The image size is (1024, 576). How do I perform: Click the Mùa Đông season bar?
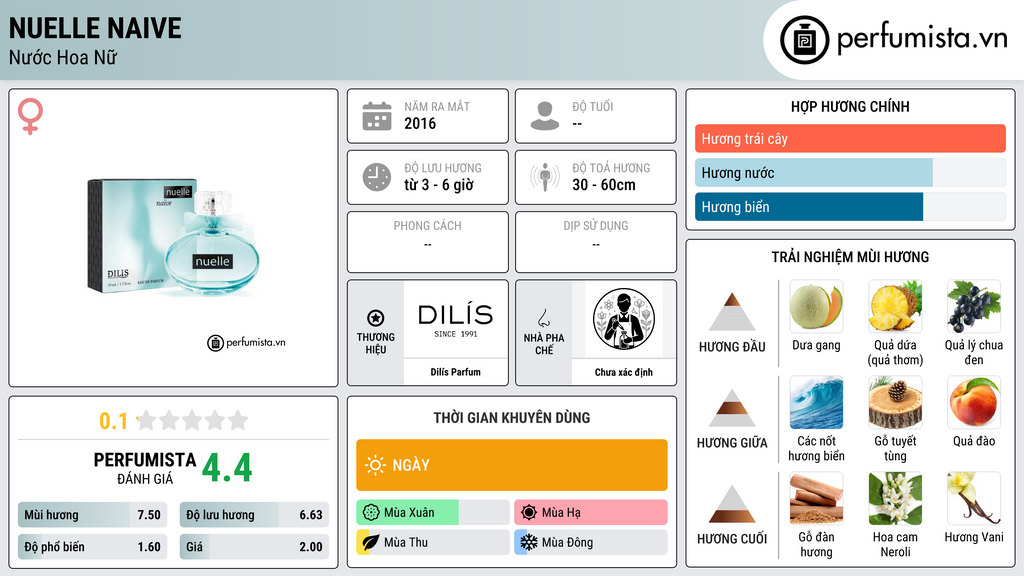(x=591, y=542)
